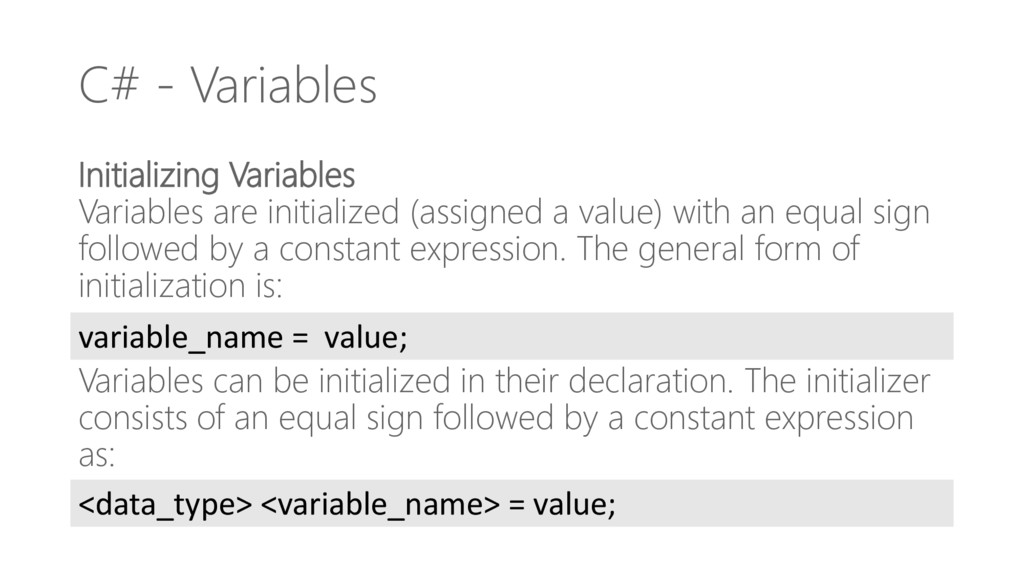Click the trailing word 'as:'

coord(97,456)
